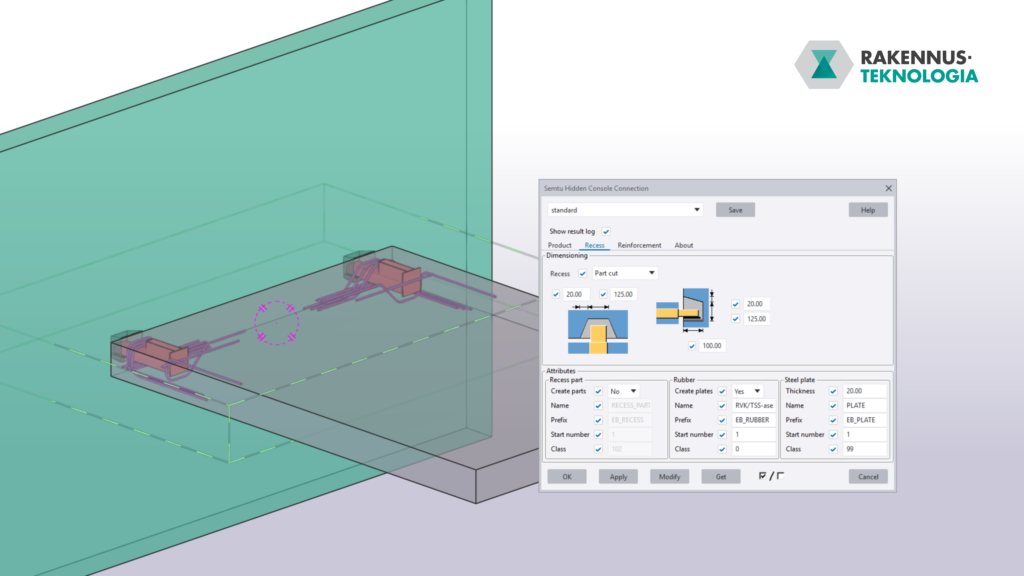
Task: Click the Save button beside preset list
Action: pos(735,210)
